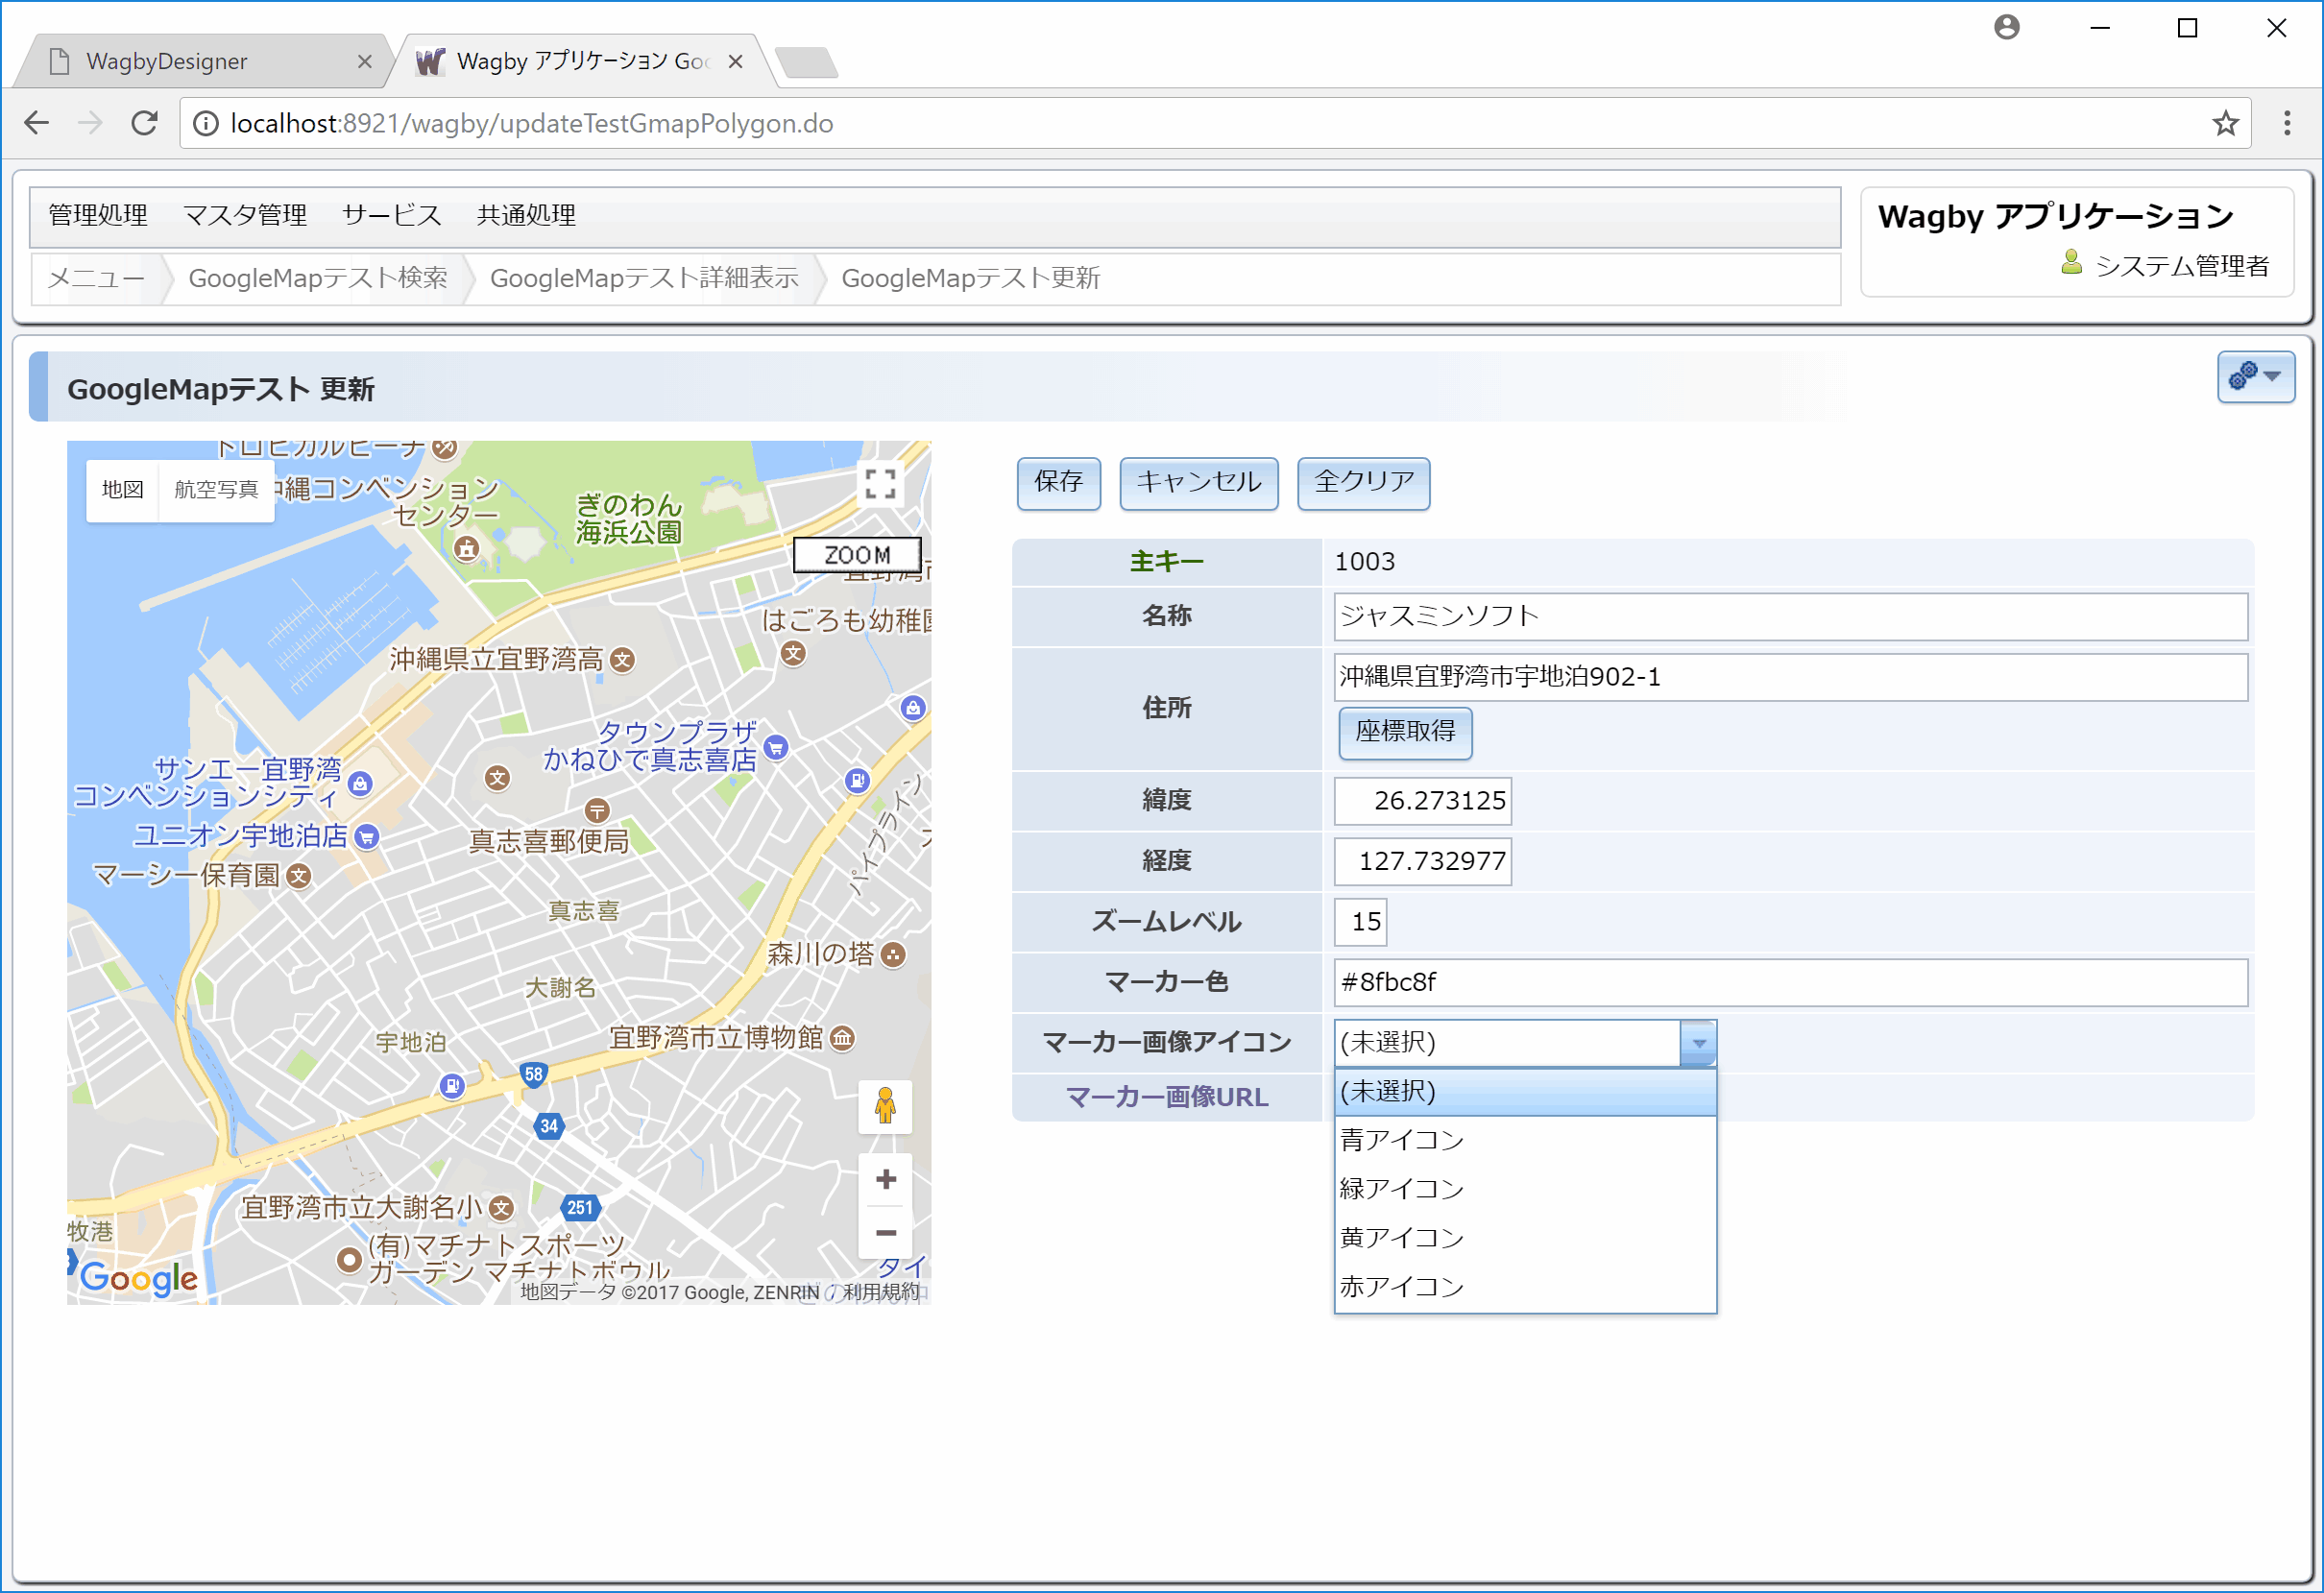Focus the ズームレベル field
The image size is (2324, 1593).
coord(1360,922)
